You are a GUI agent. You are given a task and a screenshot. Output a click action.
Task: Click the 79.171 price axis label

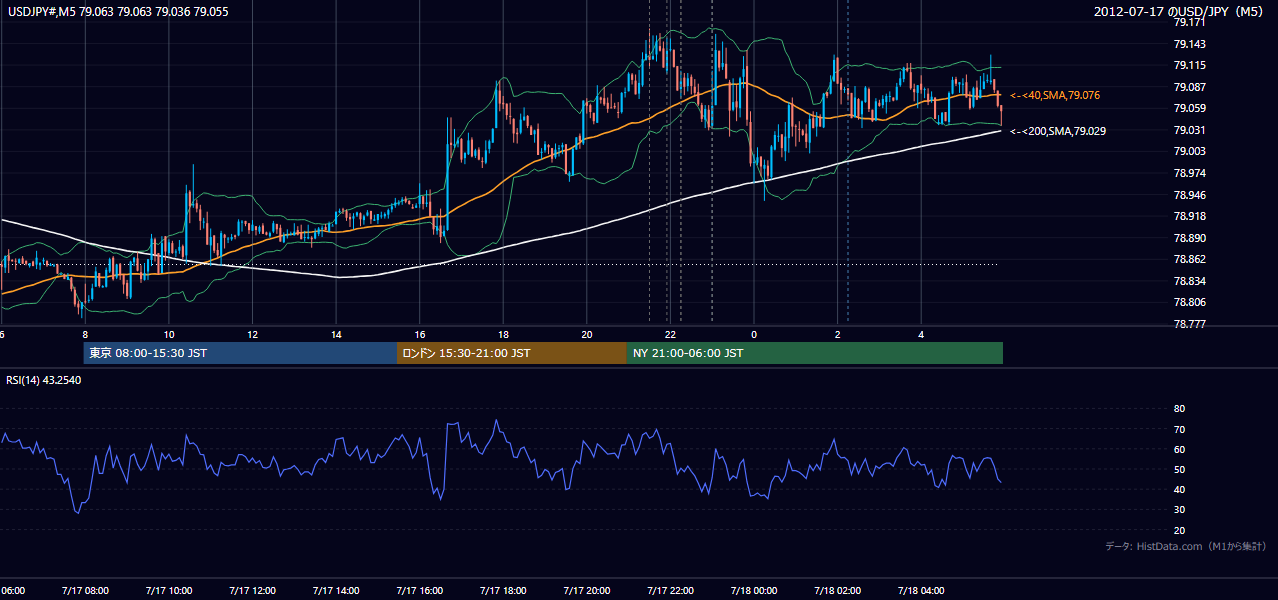pyautogui.click(x=1189, y=23)
